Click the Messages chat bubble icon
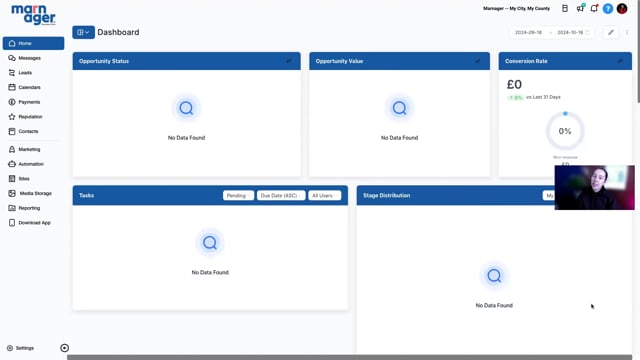Image resolution: width=640 pixels, height=360 pixels. point(12,58)
